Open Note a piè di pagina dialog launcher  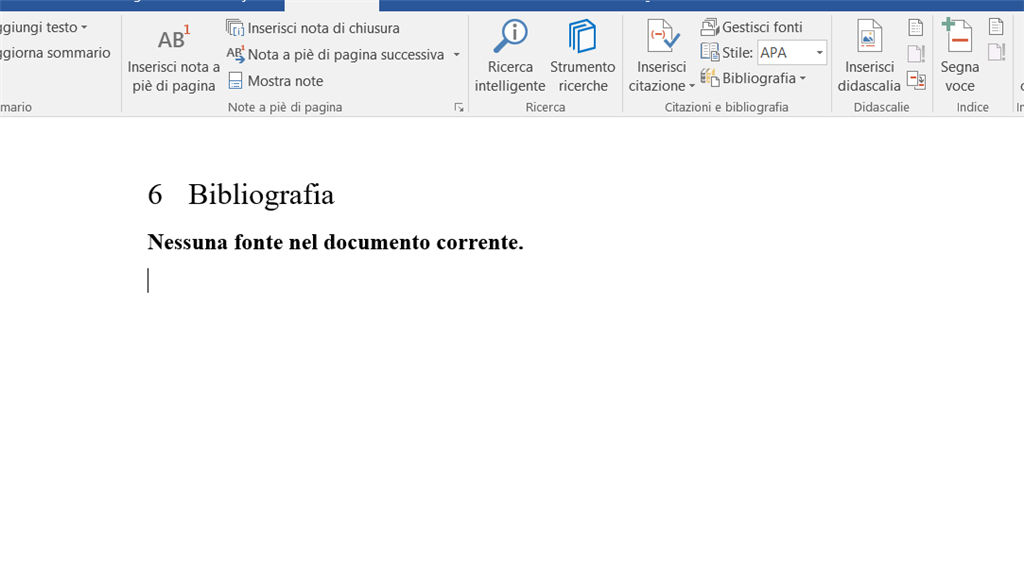click(459, 107)
